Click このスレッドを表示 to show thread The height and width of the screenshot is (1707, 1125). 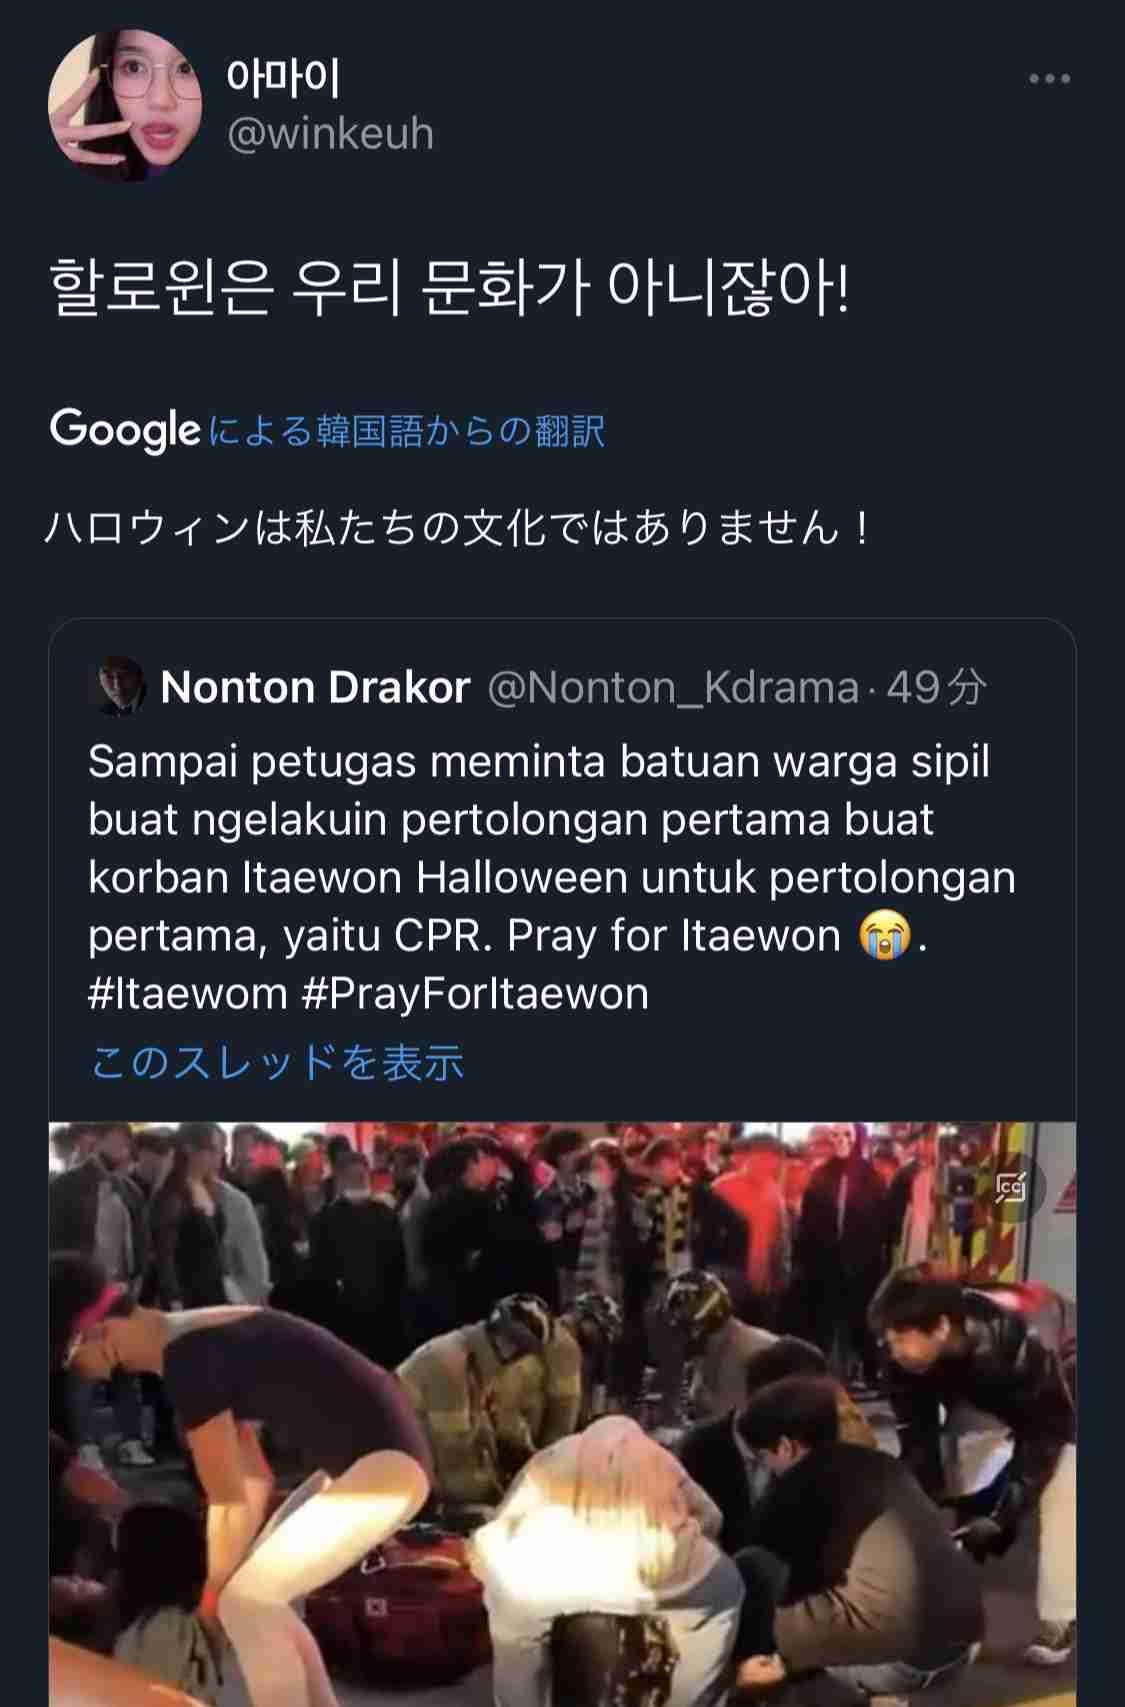(x=277, y=1062)
